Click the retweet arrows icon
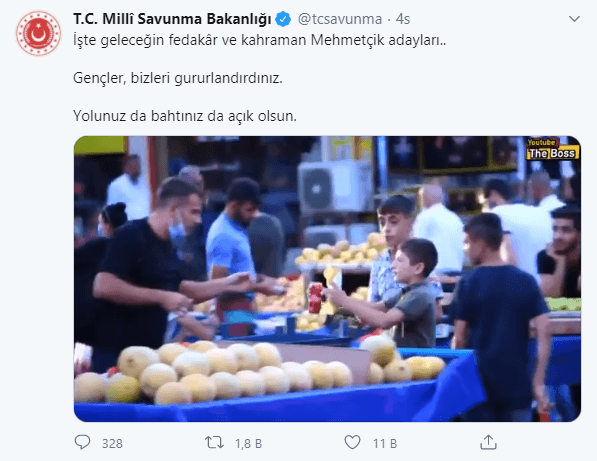597x461 pixels. pos(214,442)
